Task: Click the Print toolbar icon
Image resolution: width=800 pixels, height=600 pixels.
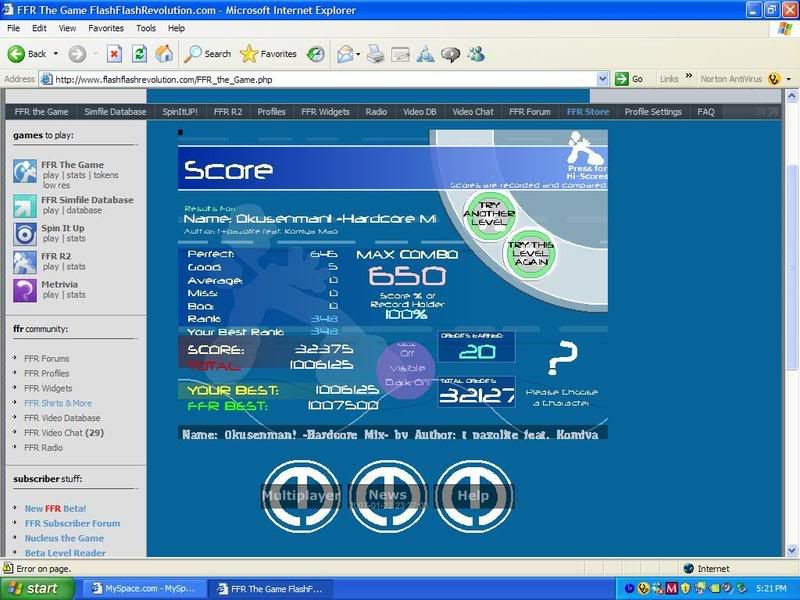Action: pyautogui.click(x=376, y=54)
